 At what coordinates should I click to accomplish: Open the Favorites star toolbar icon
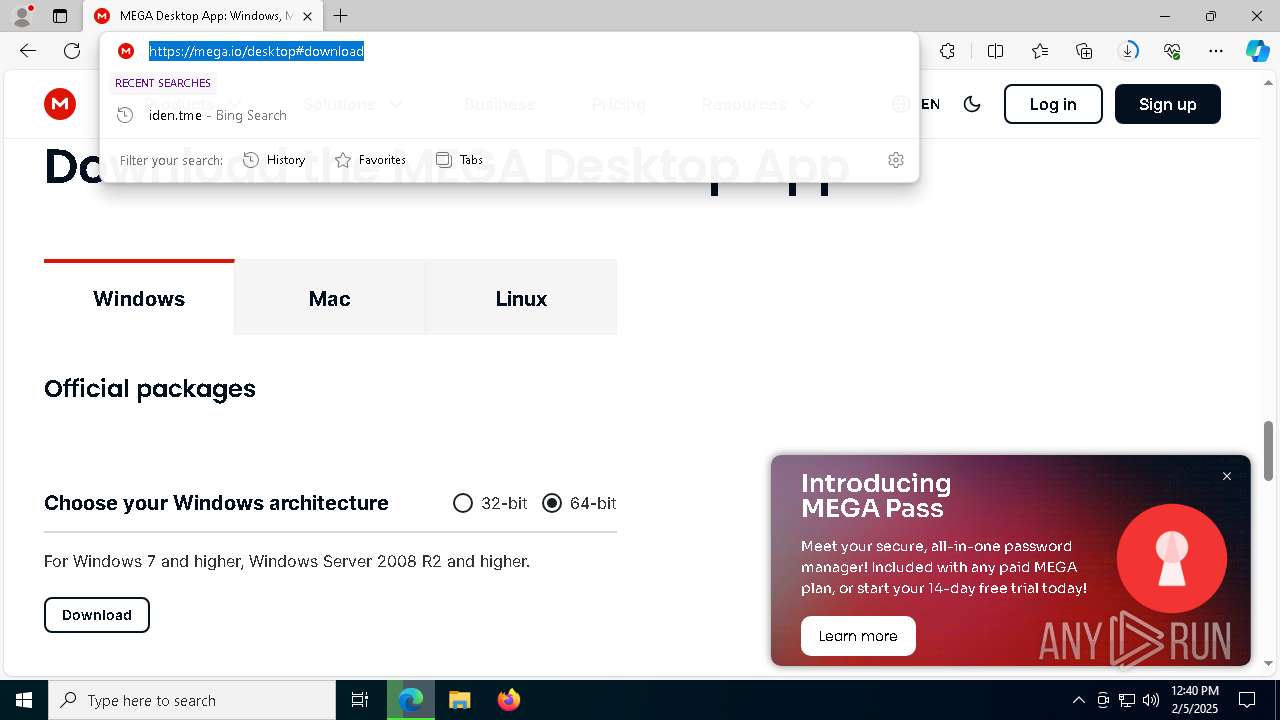1040,51
